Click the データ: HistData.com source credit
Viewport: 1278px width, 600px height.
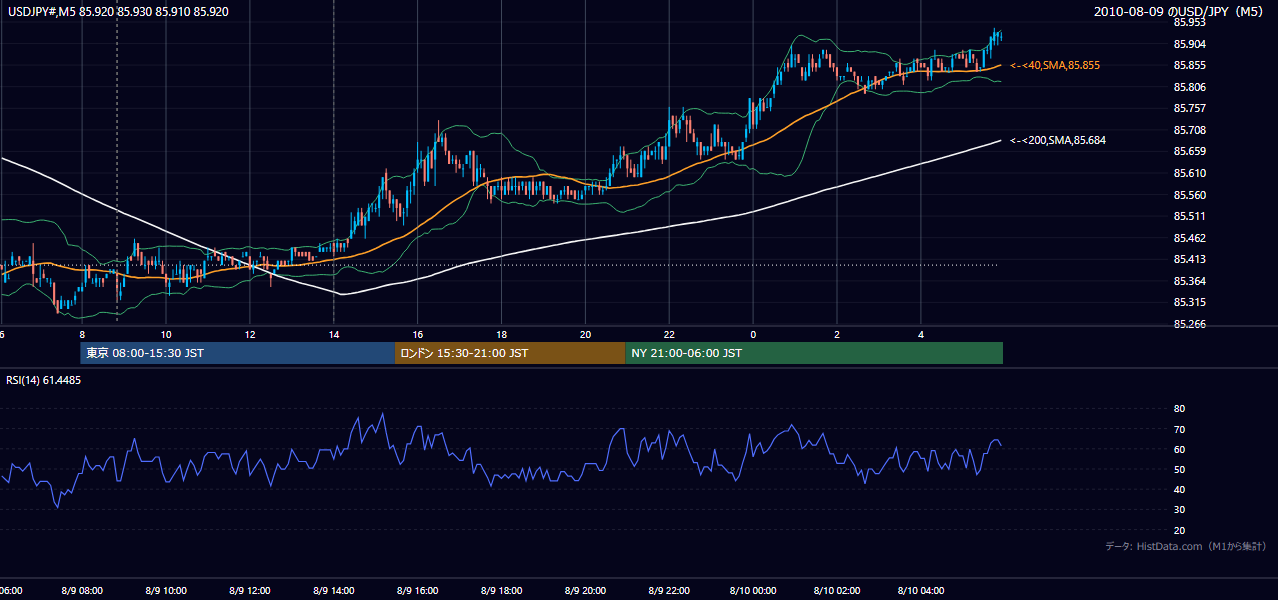click(1185, 546)
